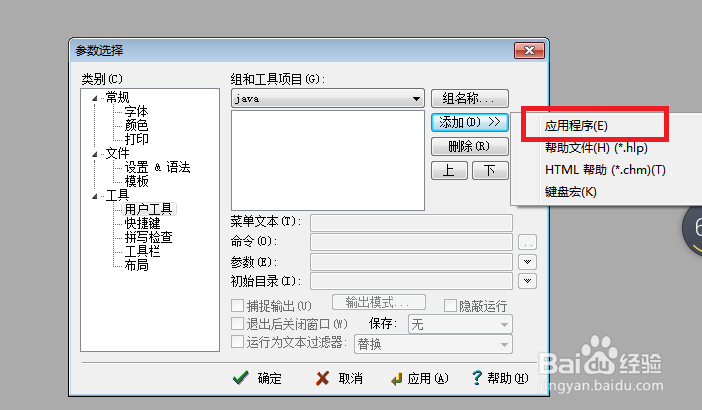702x410 pixels.
Task: Select 字体 in the category tree
Action: [x=136, y=111]
